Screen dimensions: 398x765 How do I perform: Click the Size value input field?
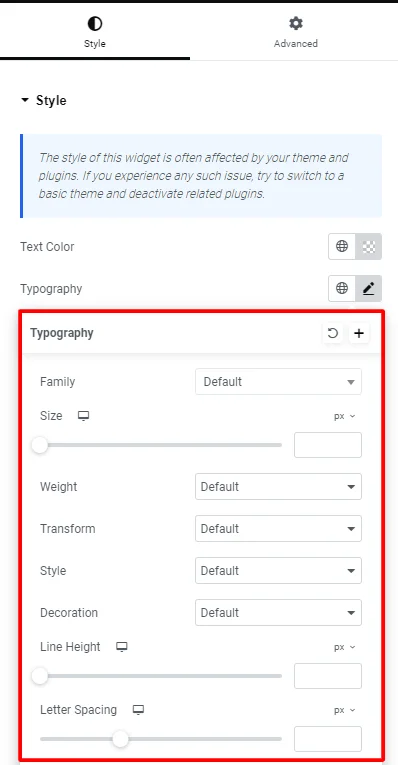coord(328,445)
